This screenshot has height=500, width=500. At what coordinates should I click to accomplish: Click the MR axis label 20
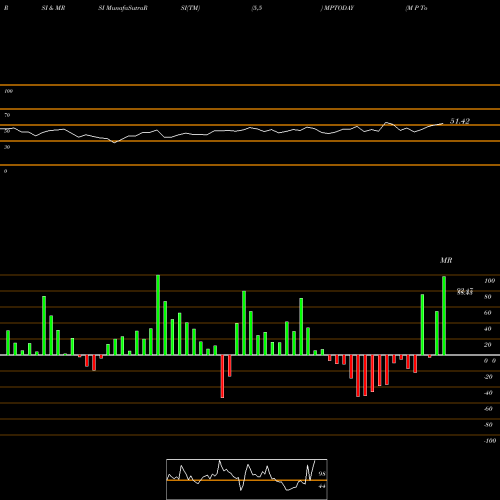click(x=487, y=345)
